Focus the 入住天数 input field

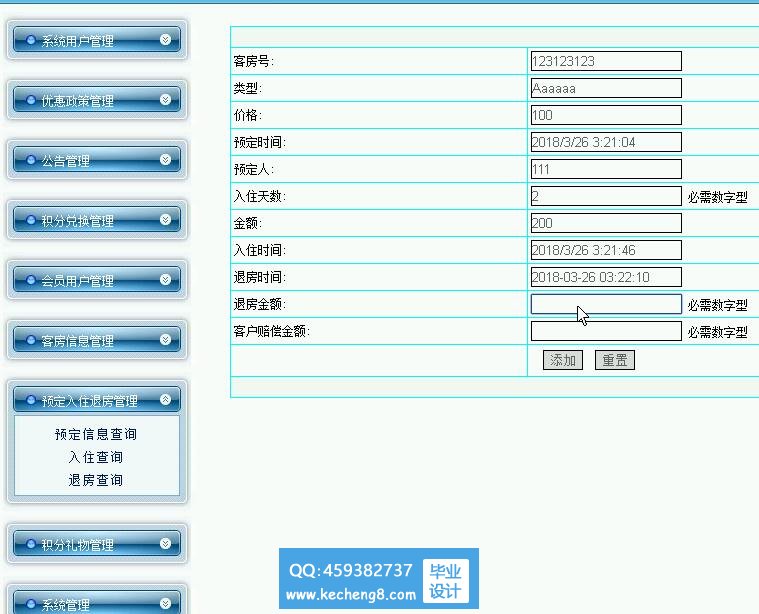tap(606, 196)
